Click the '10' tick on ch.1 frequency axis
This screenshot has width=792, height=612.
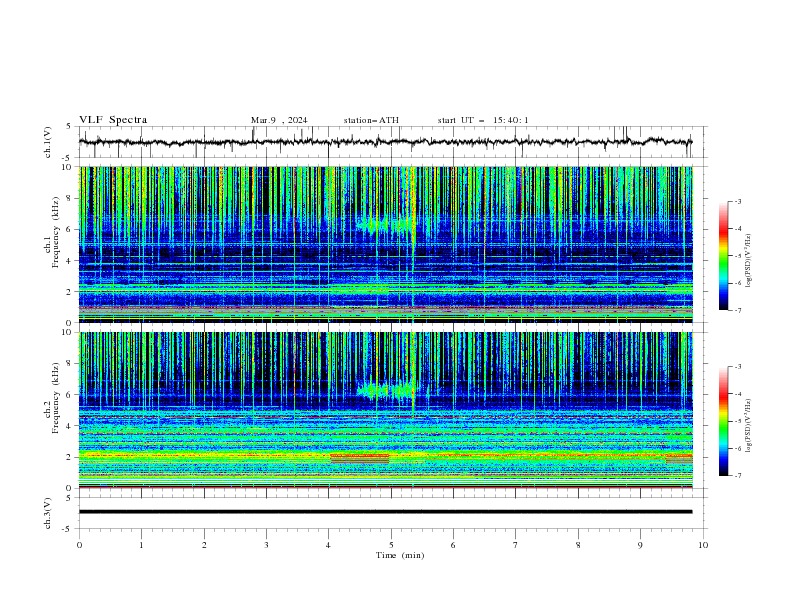click(69, 167)
